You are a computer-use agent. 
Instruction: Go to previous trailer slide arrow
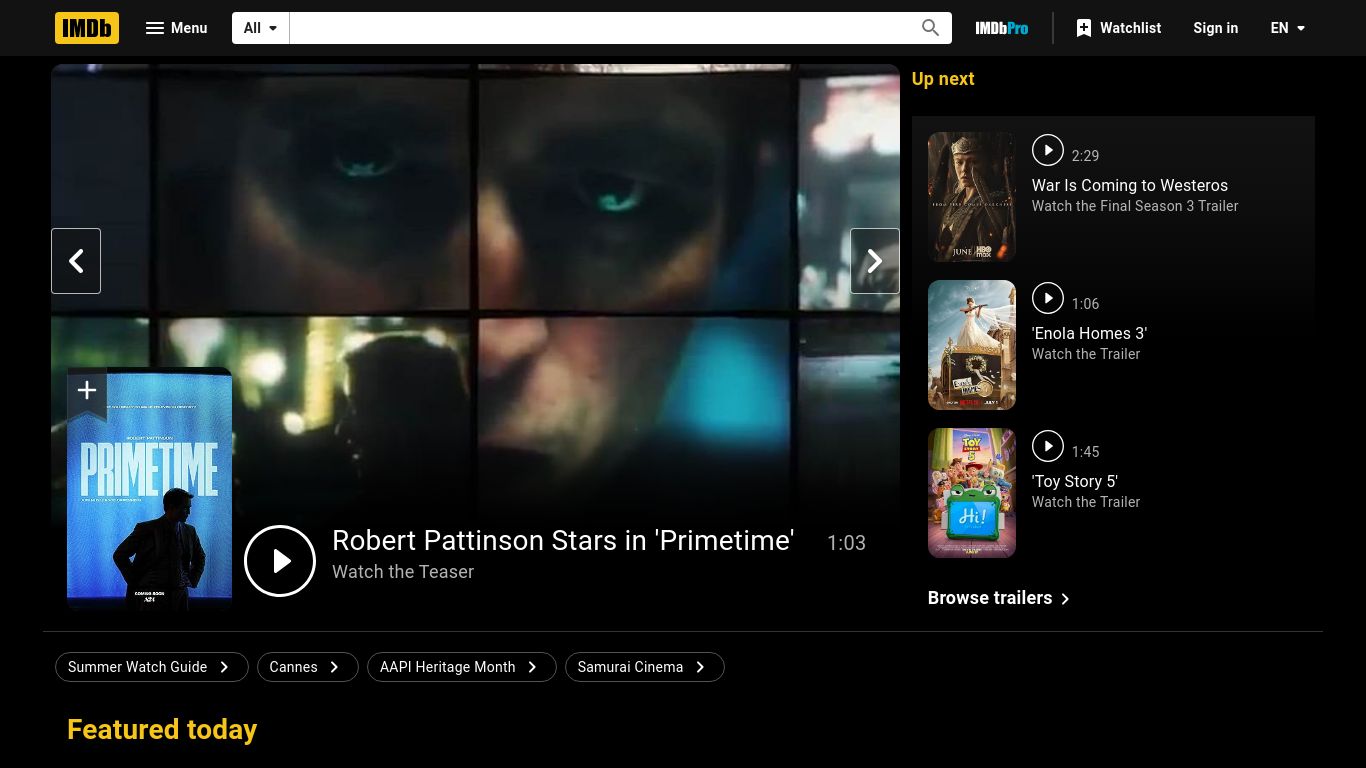tap(76, 261)
